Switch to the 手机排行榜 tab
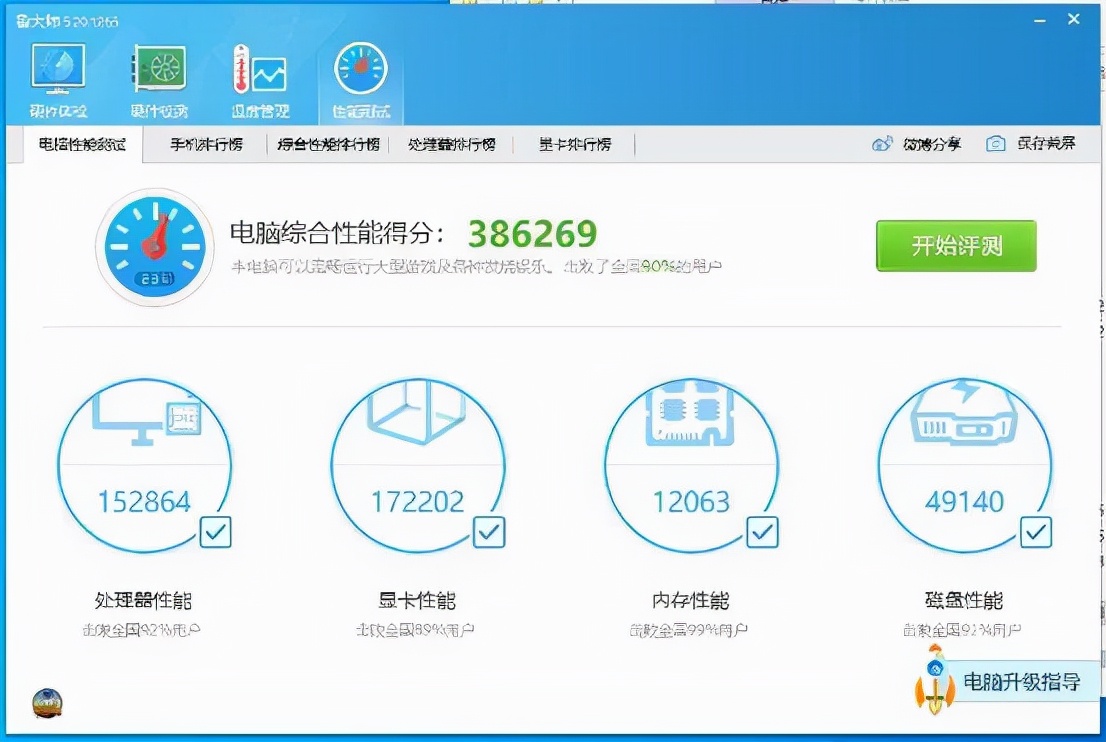 (x=205, y=144)
